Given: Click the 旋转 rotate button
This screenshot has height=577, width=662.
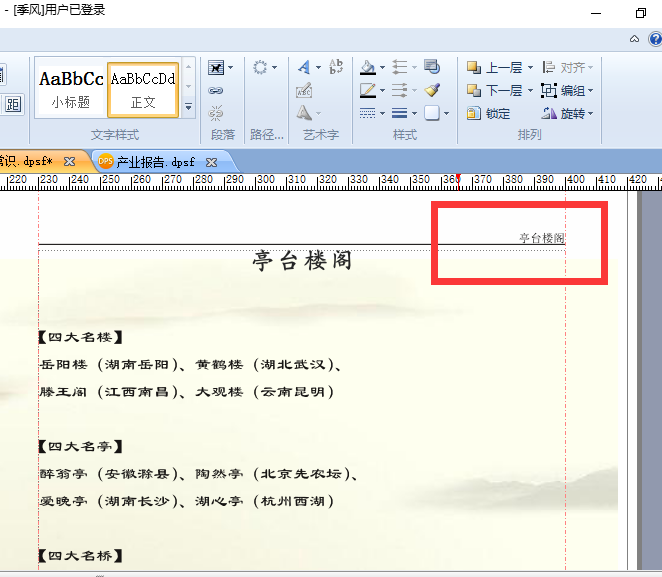Looking at the screenshot, I should click(568, 113).
